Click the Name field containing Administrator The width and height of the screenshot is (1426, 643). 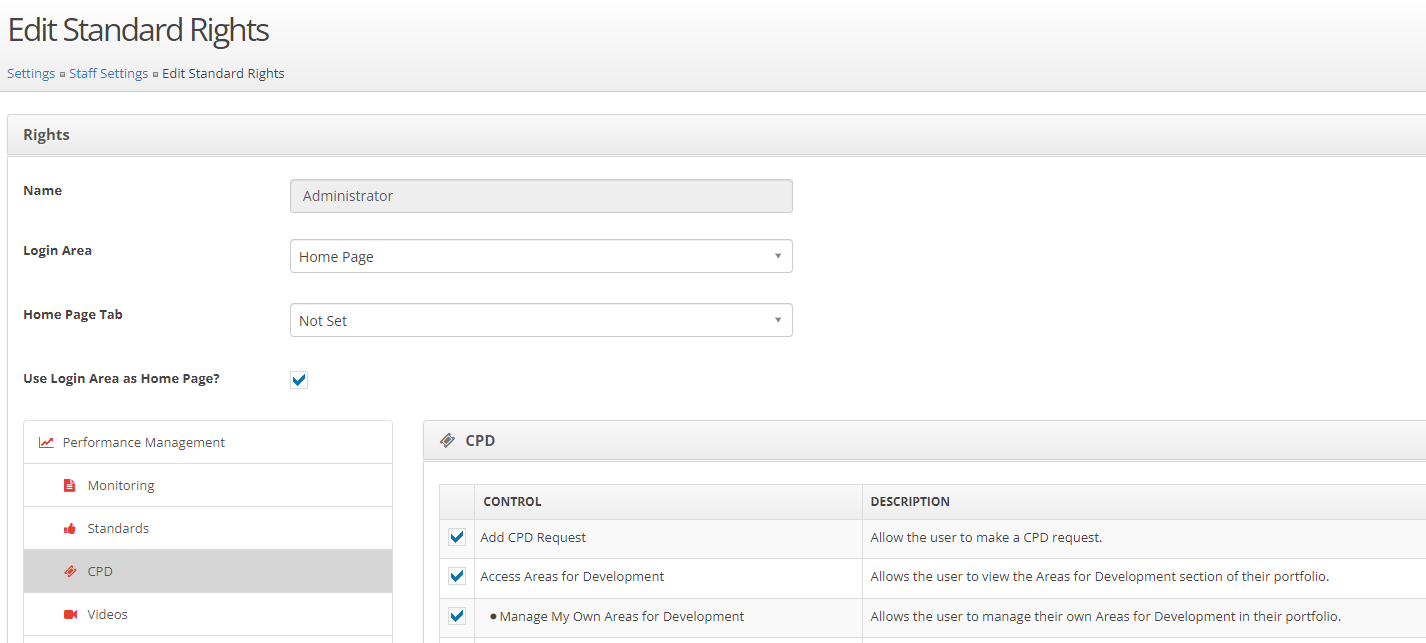point(541,196)
